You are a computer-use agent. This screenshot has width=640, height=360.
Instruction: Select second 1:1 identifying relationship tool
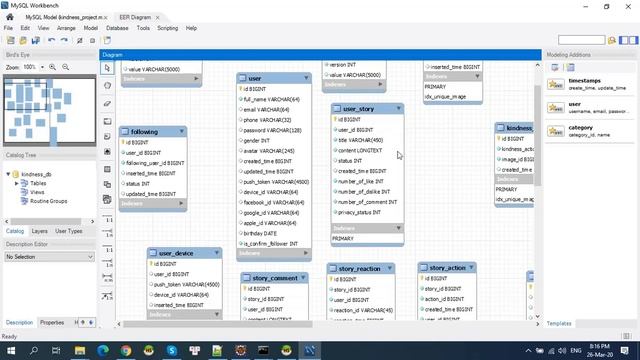[x=107, y=248]
